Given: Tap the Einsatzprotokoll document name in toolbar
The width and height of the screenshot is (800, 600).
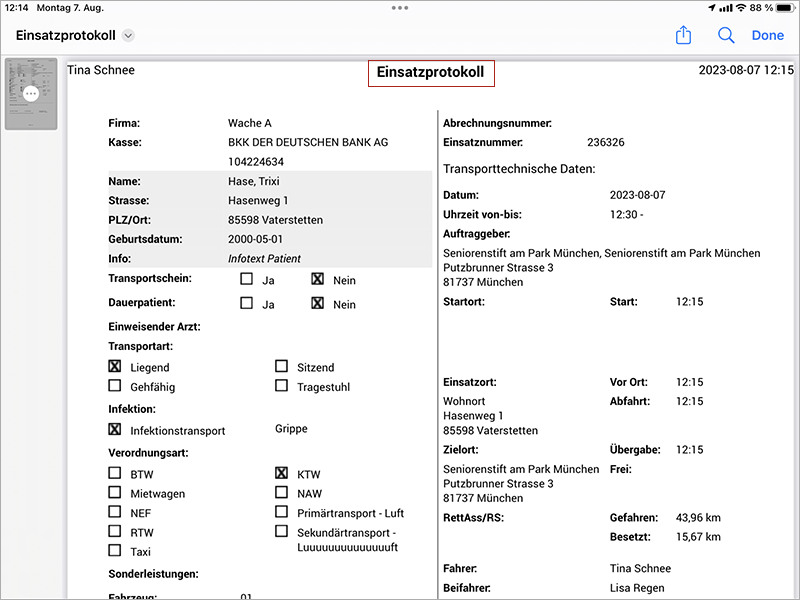Looking at the screenshot, I should click(x=65, y=36).
